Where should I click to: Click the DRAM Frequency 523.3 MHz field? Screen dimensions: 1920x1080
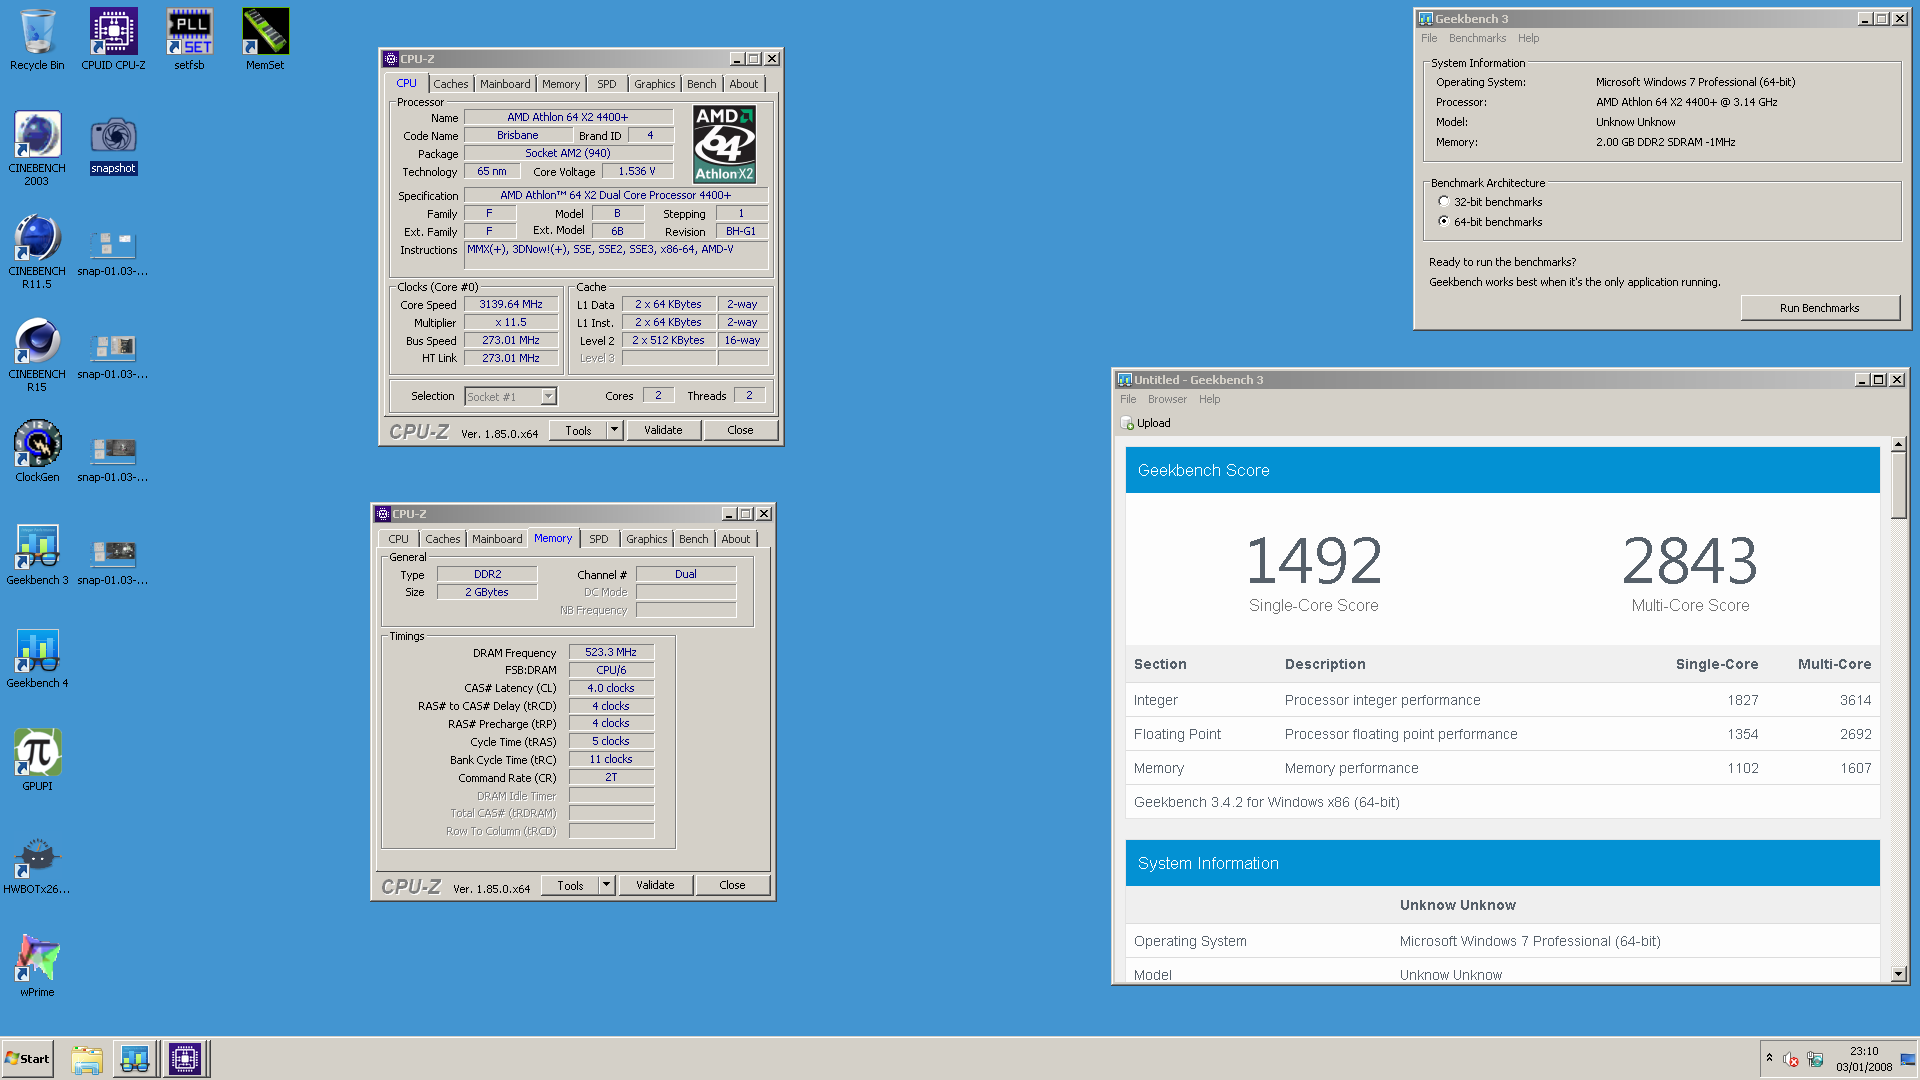[610, 652]
